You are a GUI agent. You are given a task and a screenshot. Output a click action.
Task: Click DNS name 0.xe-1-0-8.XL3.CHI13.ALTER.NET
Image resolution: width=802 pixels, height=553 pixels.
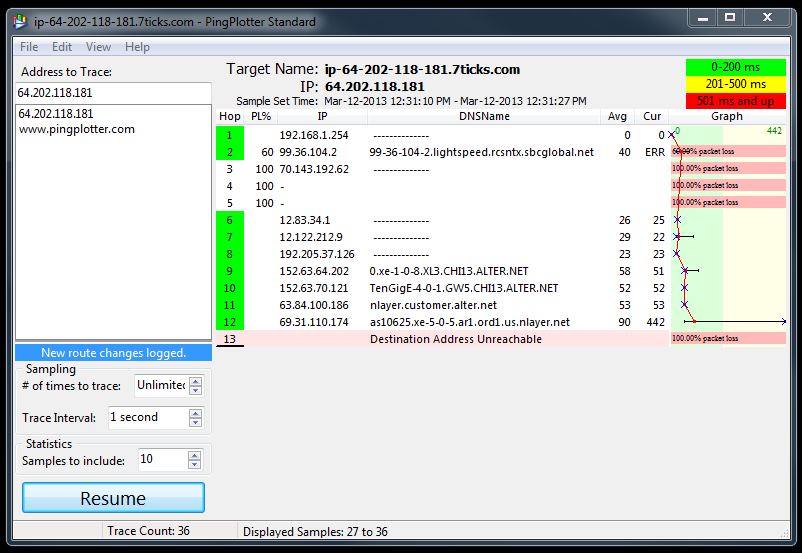(x=449, y=271)
